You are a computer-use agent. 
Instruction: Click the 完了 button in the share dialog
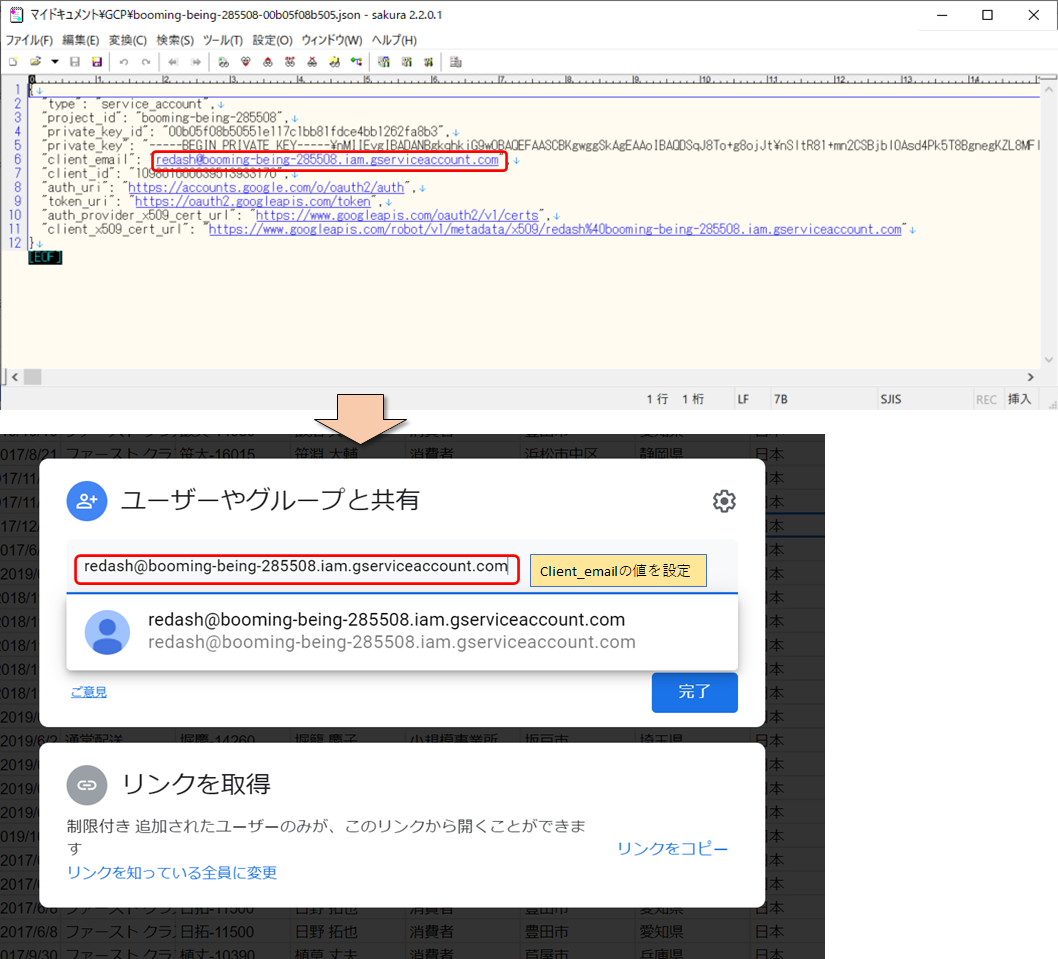(x=694, y=692)
